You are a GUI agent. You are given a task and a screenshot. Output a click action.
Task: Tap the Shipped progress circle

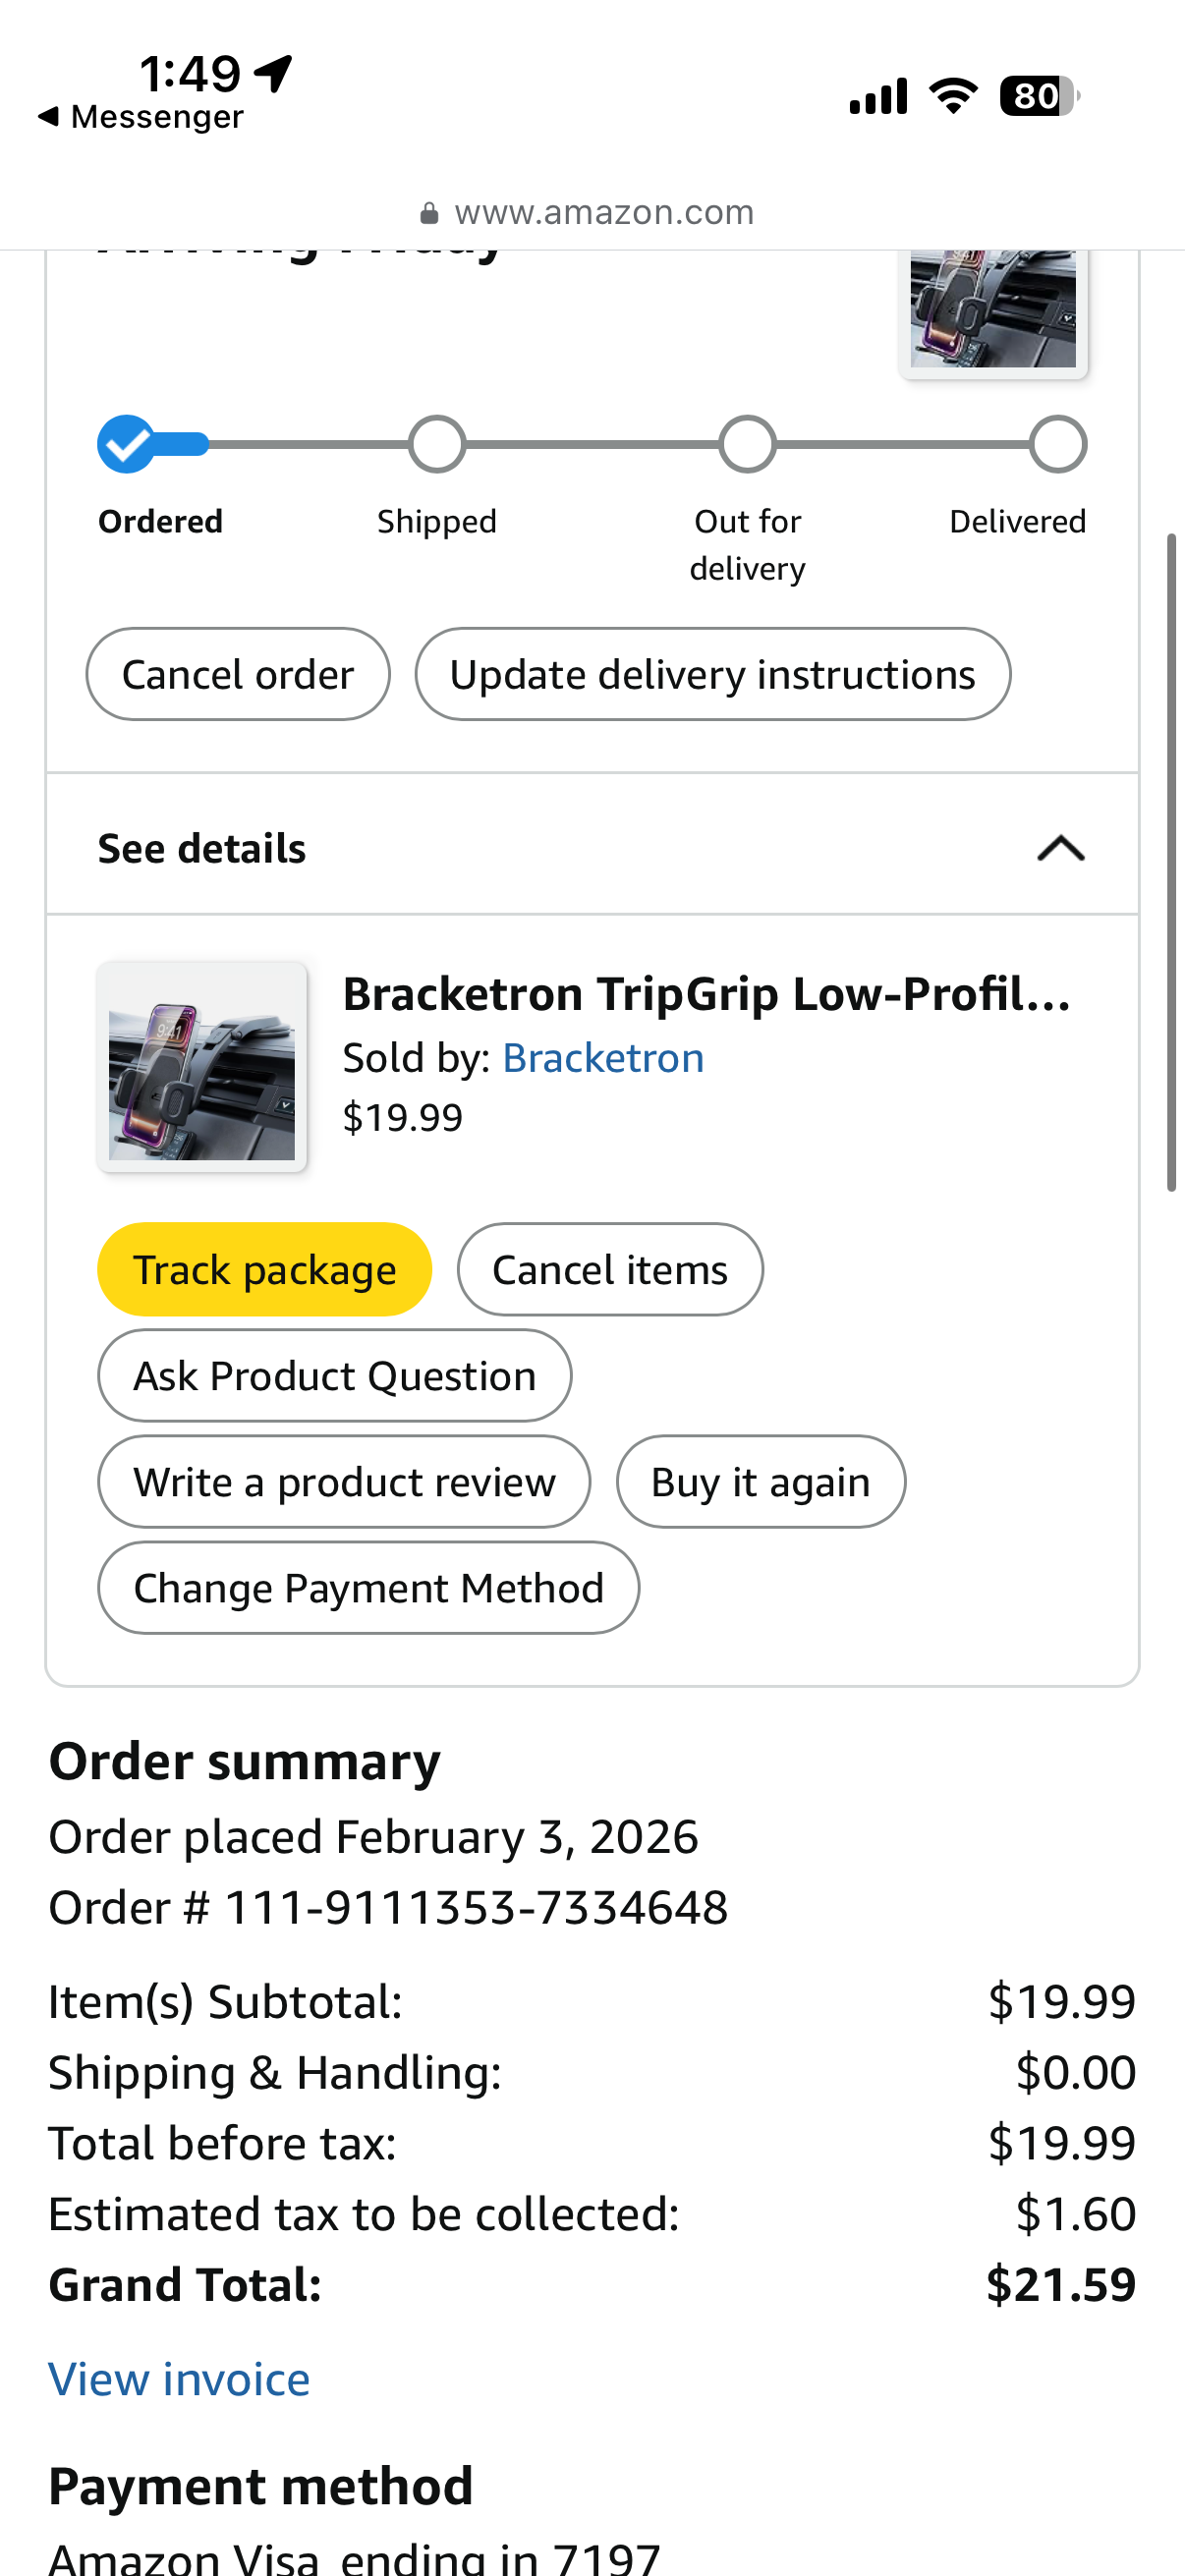[x=437, y=444]
